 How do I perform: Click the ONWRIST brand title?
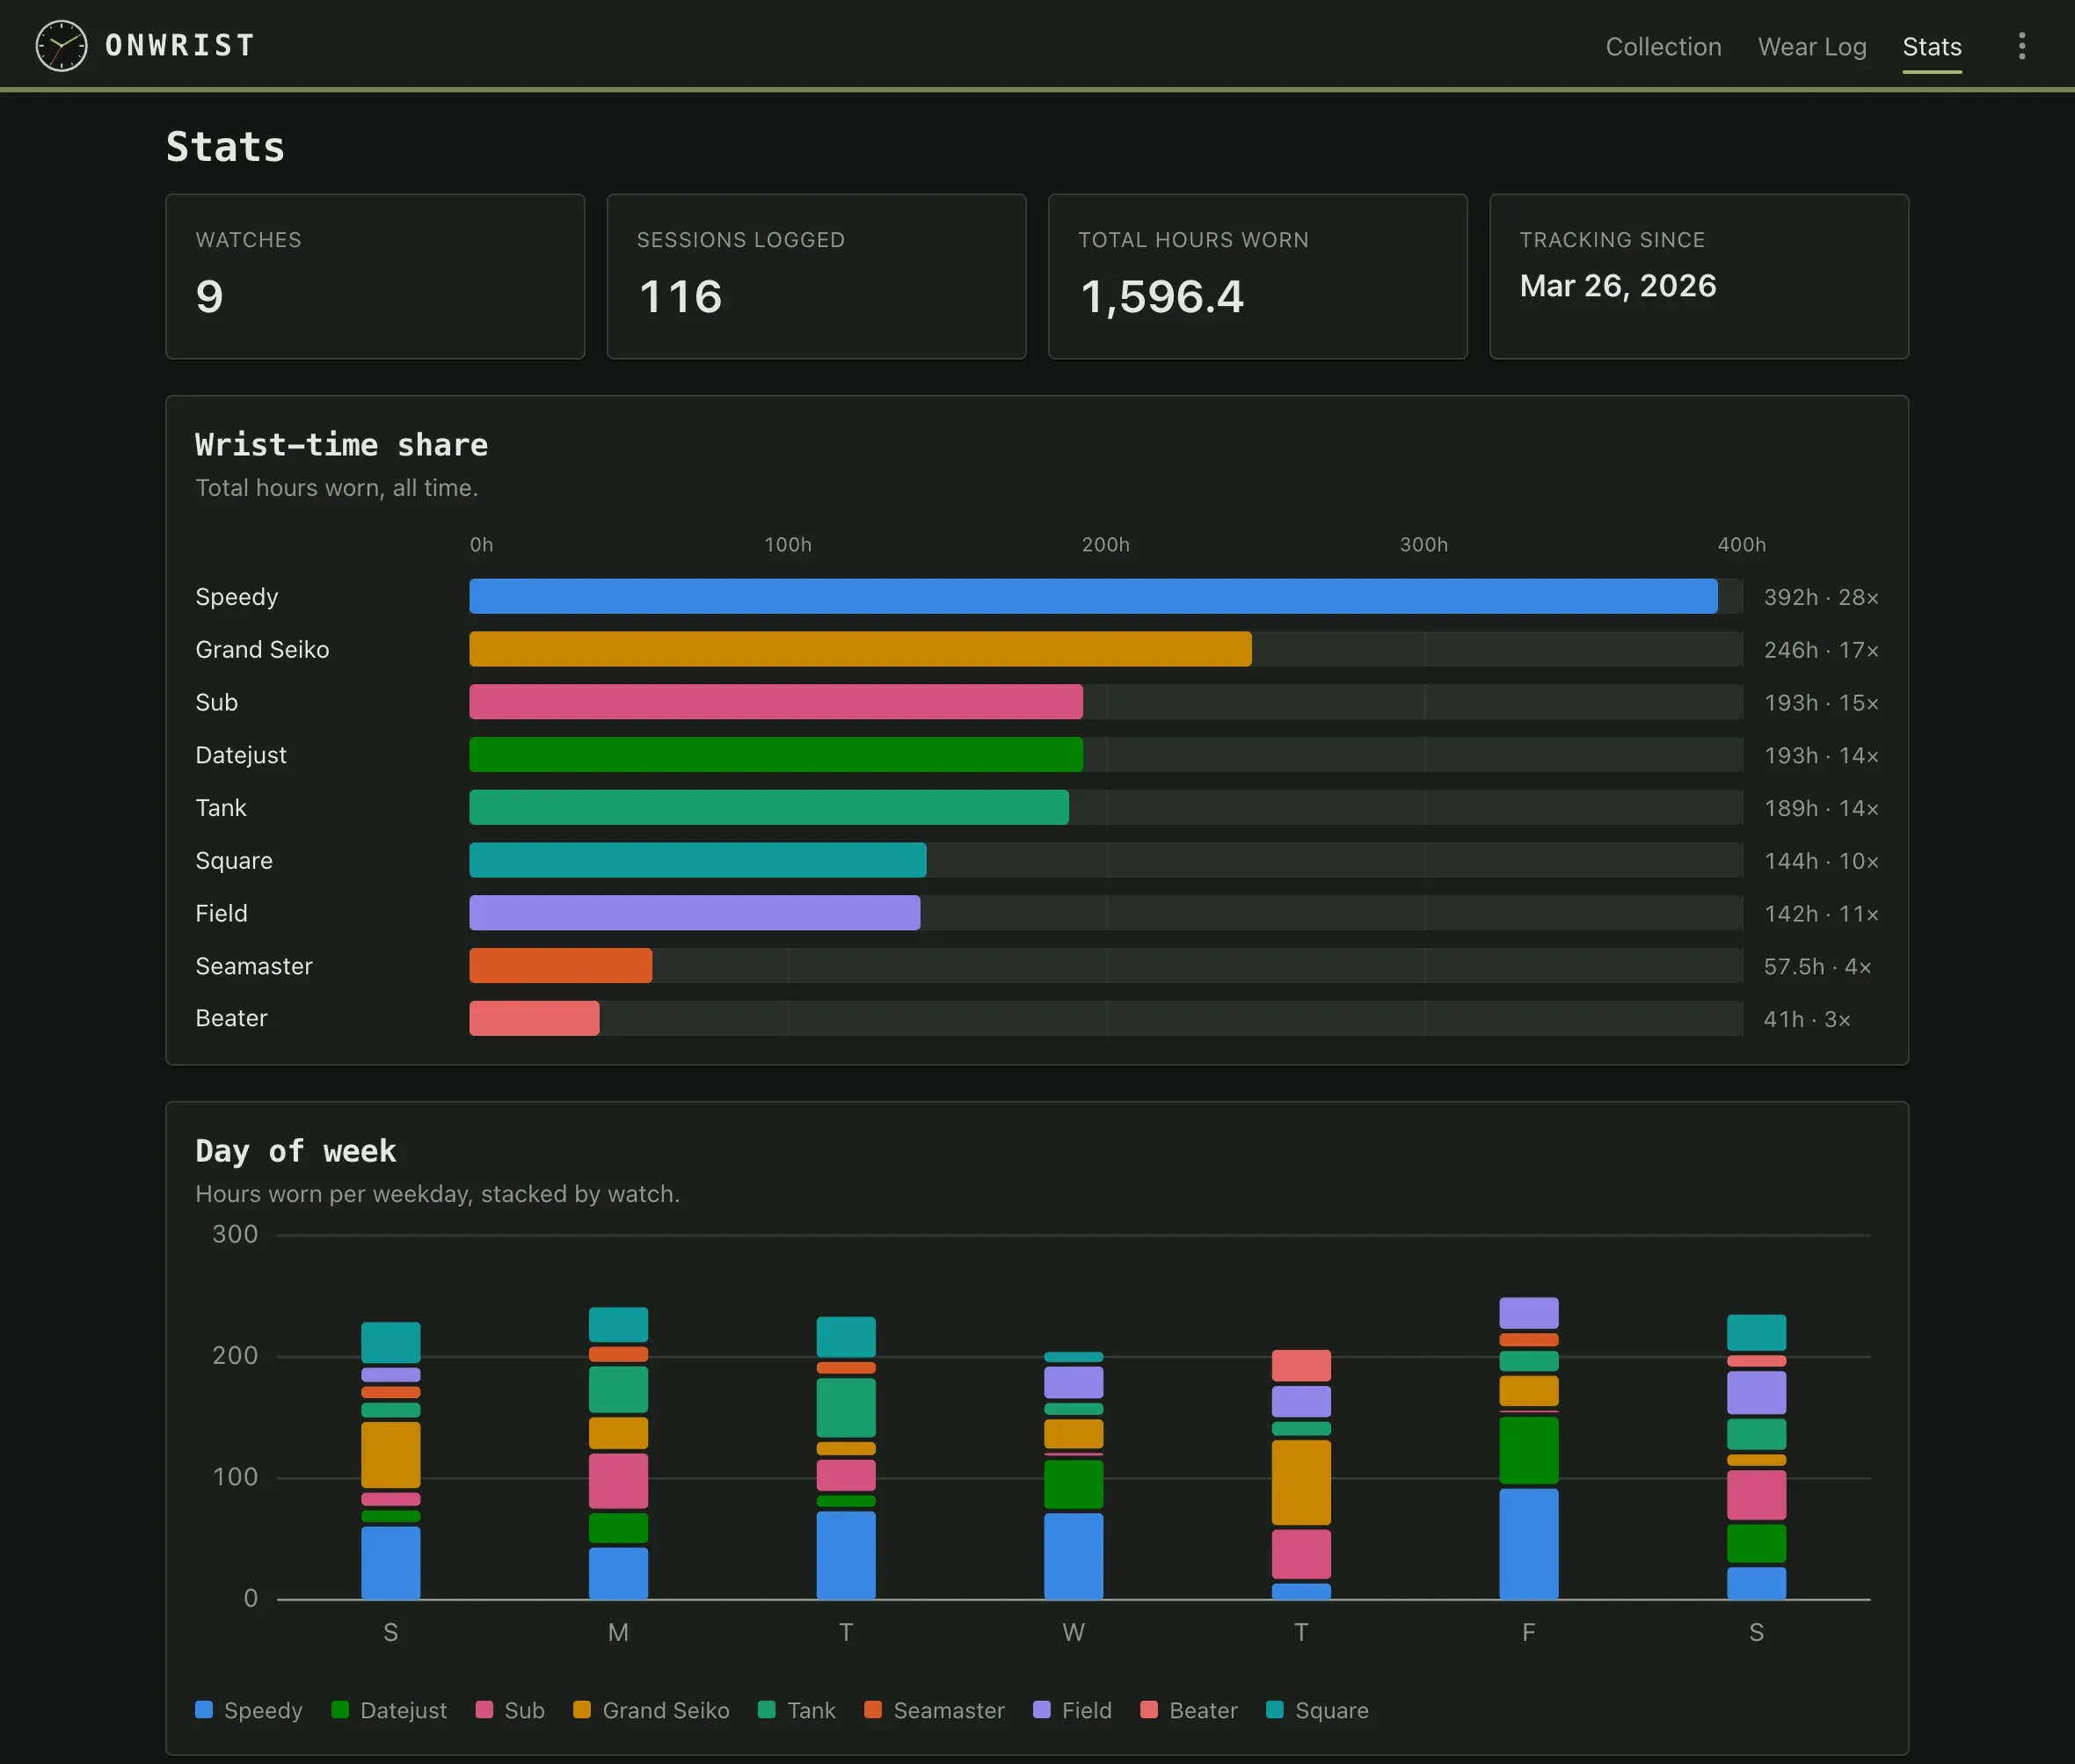point(180,46)
